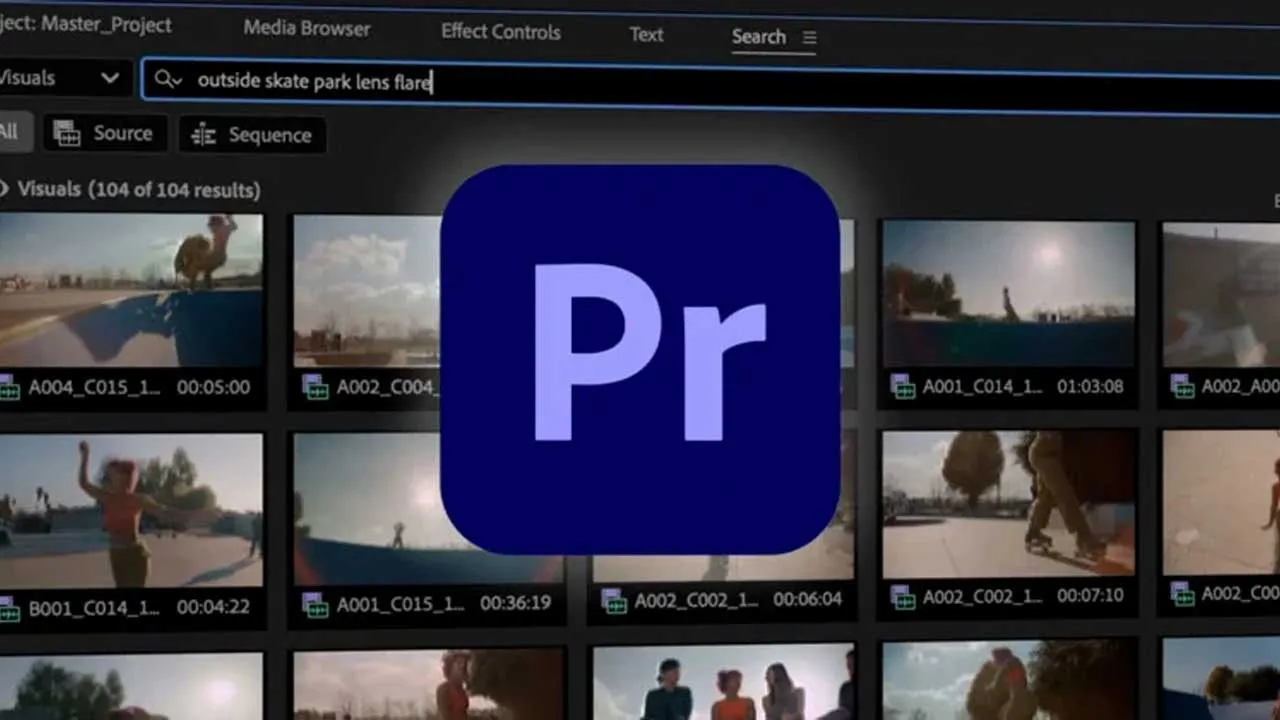Click clip icon beside B001_C014 label
1280x720 pixels.
[9, 608]
